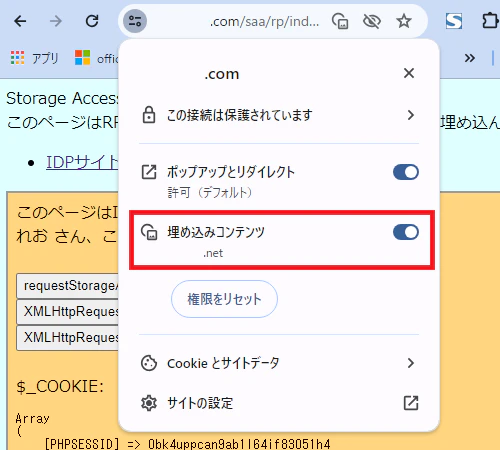Click the reset permissions button
This screenshot has height=450, width=500.
pos(224,299)
